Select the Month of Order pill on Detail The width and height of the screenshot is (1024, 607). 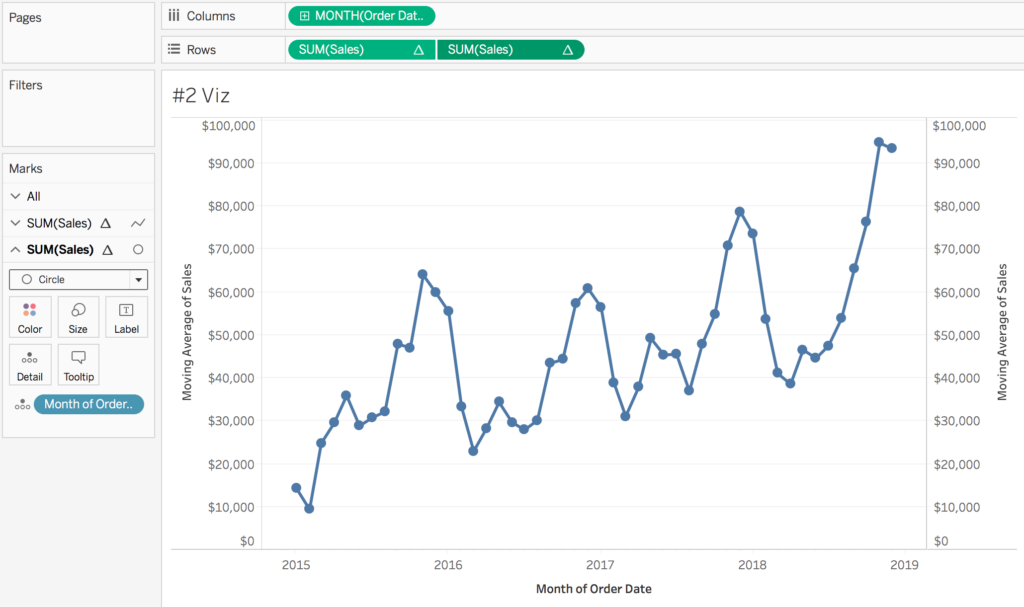click(88, 404)
